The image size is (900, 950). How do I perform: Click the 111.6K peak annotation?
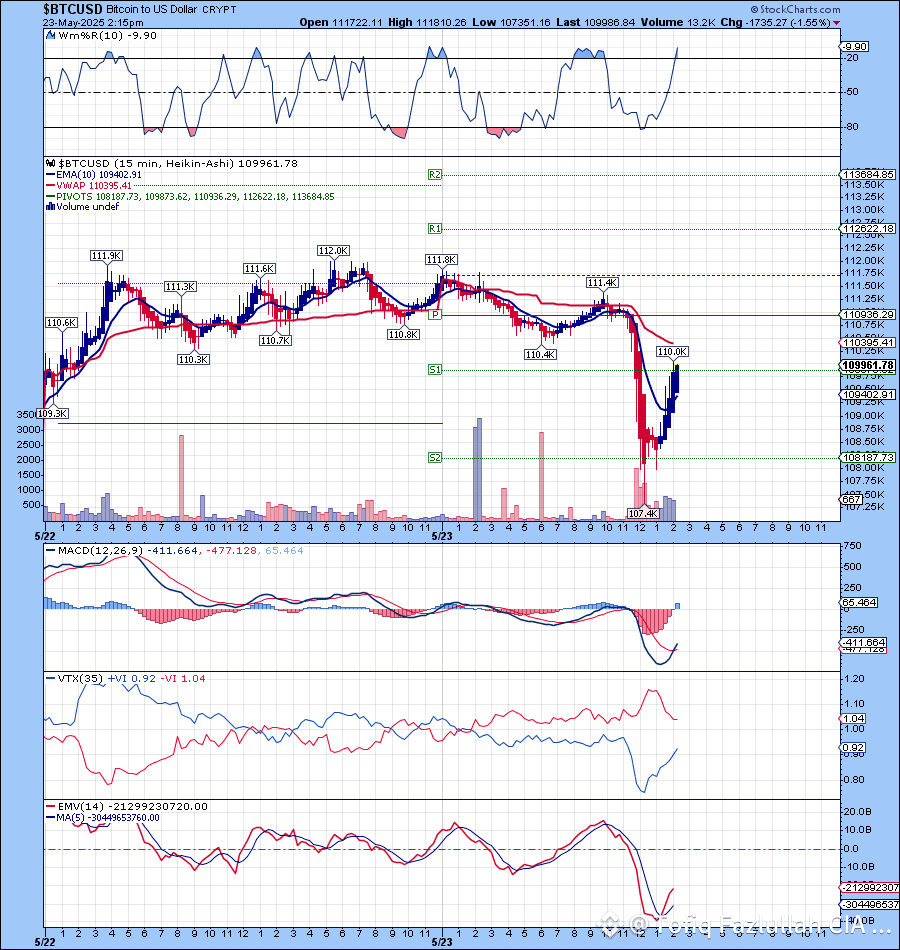tap(259, 268)
